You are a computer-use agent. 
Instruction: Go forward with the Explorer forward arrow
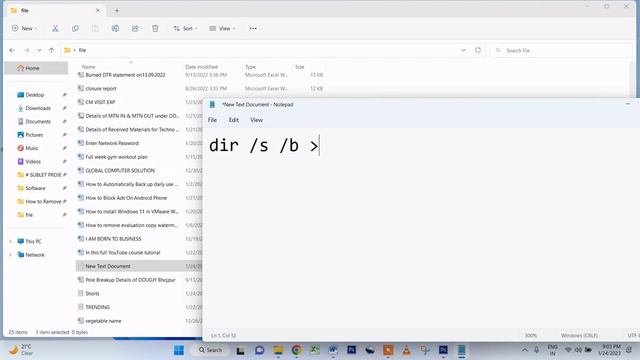(x=27, y=50)
